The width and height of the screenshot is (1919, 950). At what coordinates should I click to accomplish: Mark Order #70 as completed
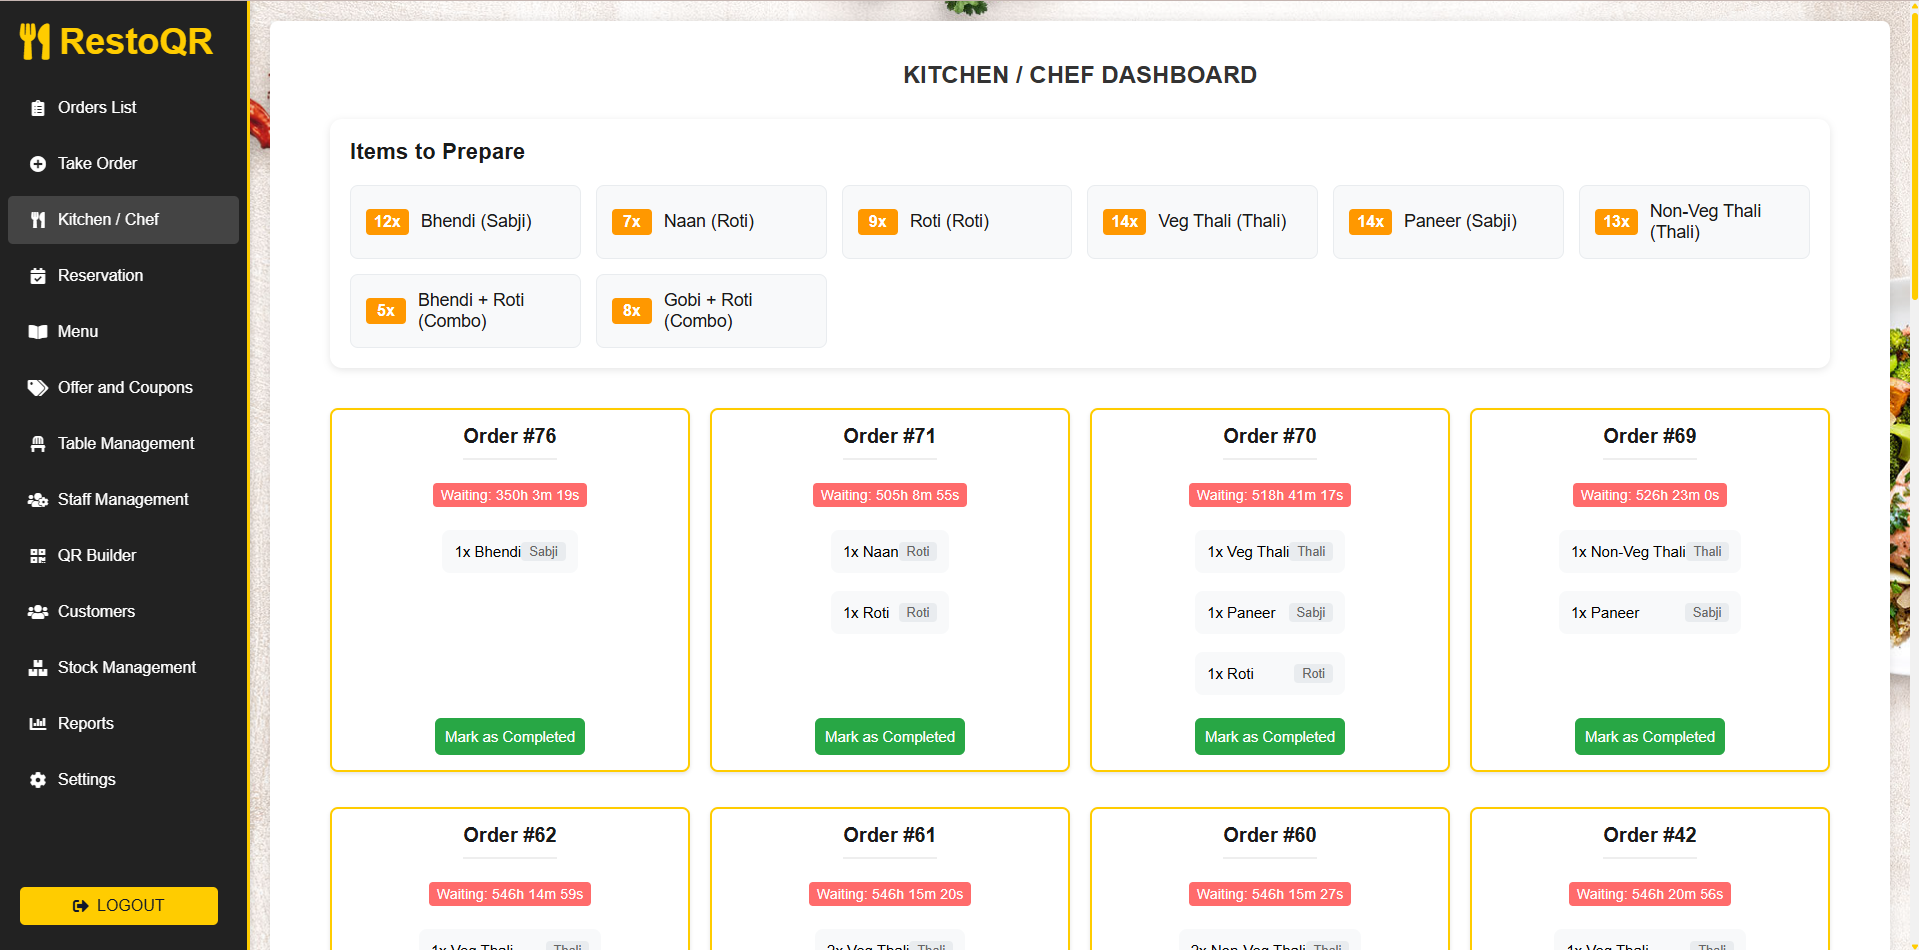(x=1269, y=737)
